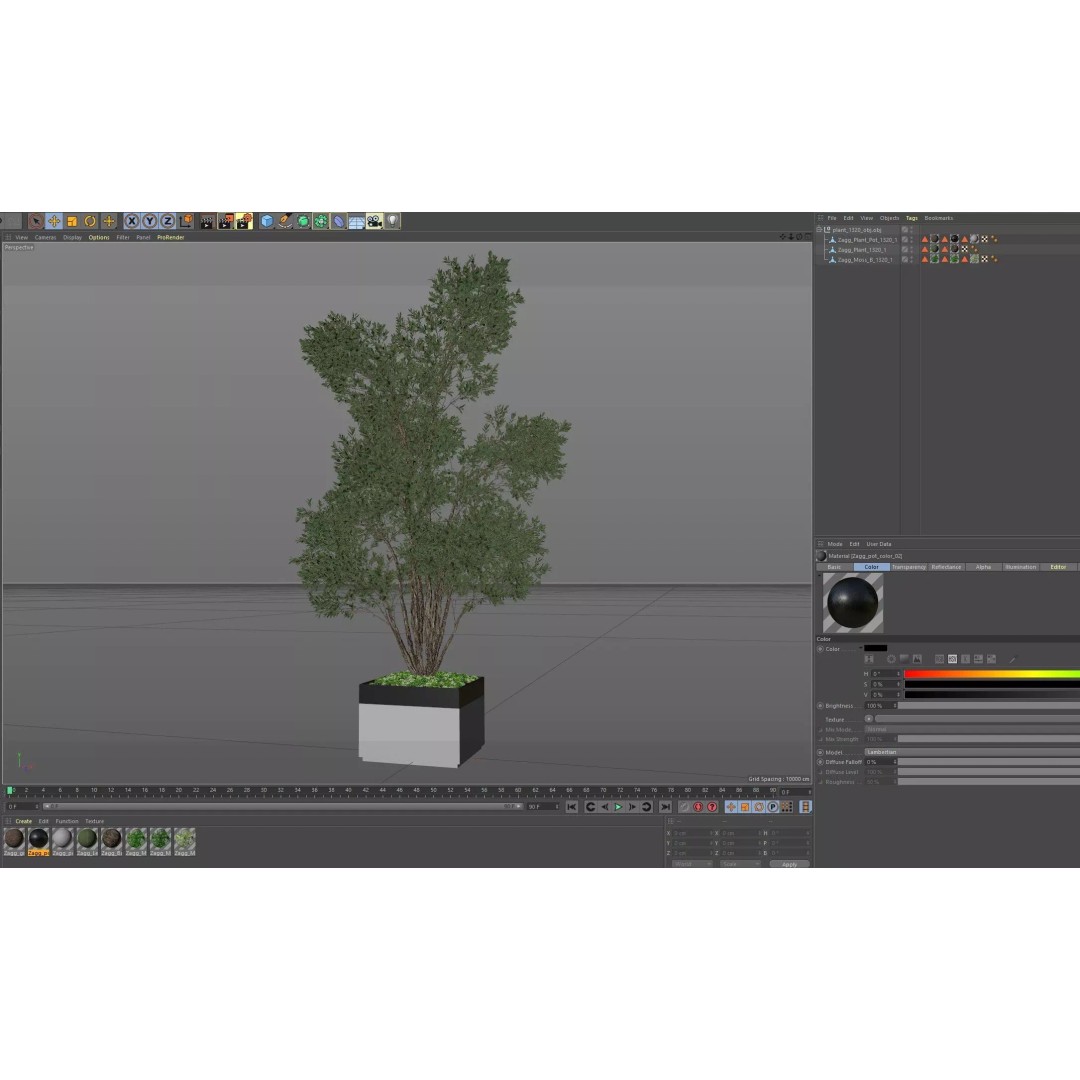This screenshot has height=1080, width=1080.
Task: Toggle the Z axis lock
Action: pos(167,221)
